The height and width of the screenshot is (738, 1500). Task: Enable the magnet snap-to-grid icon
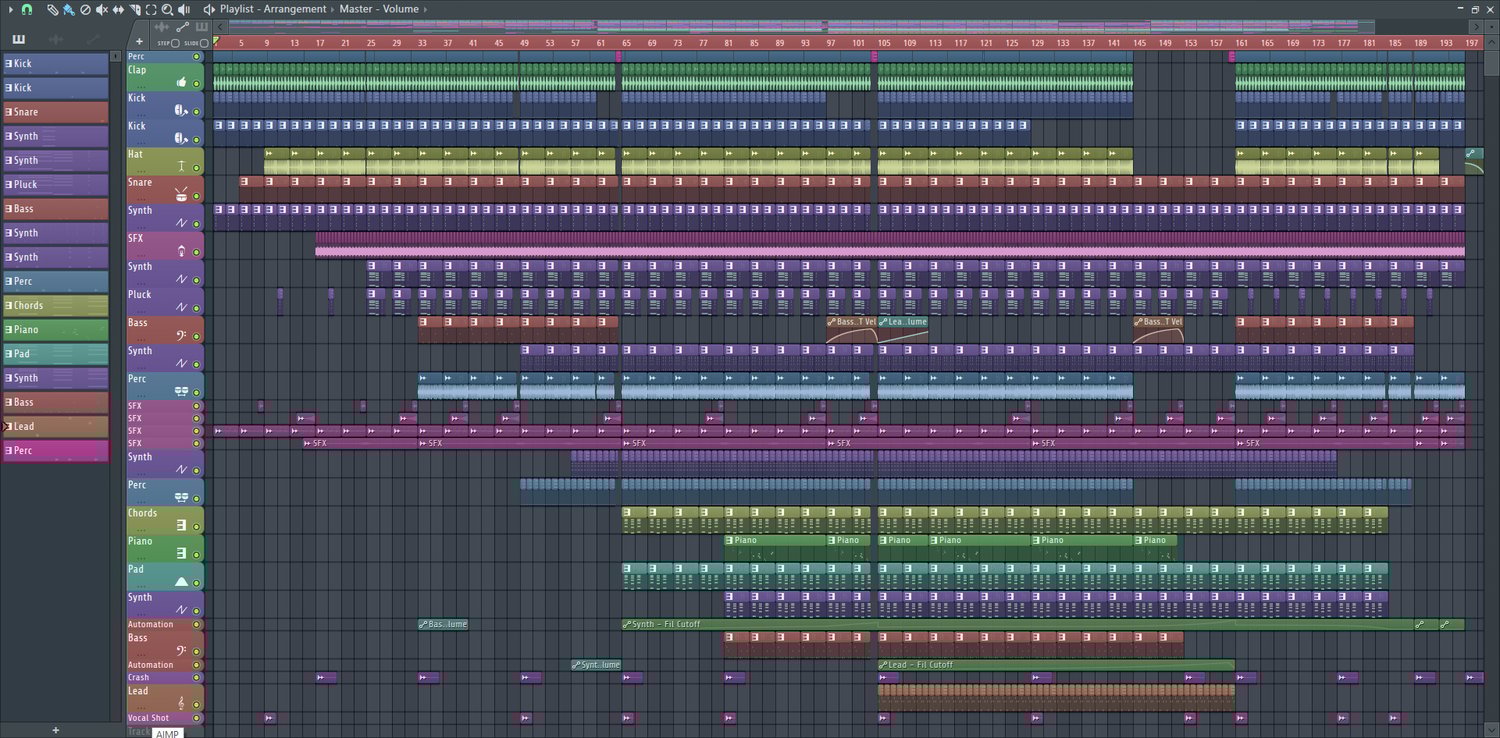(x=26, y=9)
